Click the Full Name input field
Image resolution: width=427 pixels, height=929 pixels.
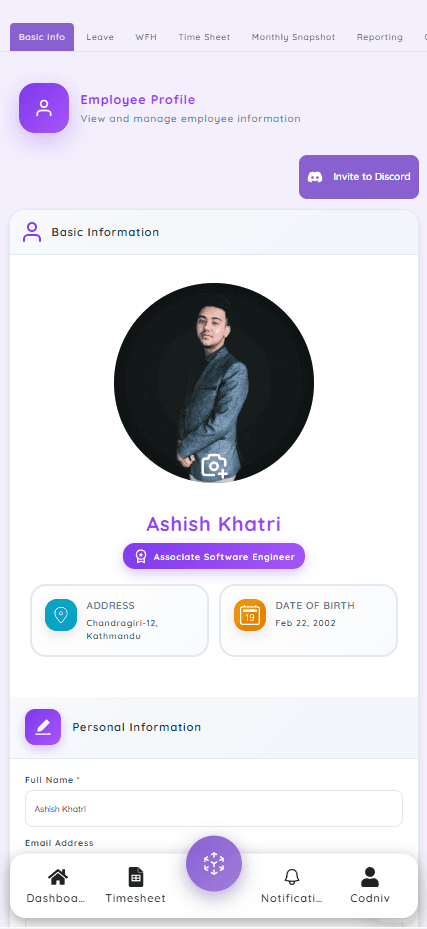(x=214, y=808)
